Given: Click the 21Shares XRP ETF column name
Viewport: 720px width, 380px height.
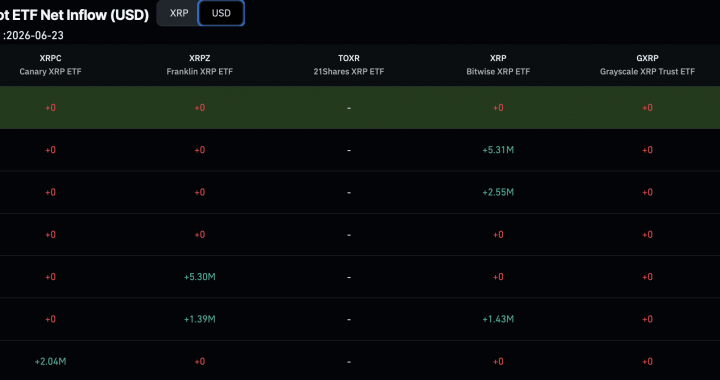Looking at the screenshot, I should (x=349, y=72).
